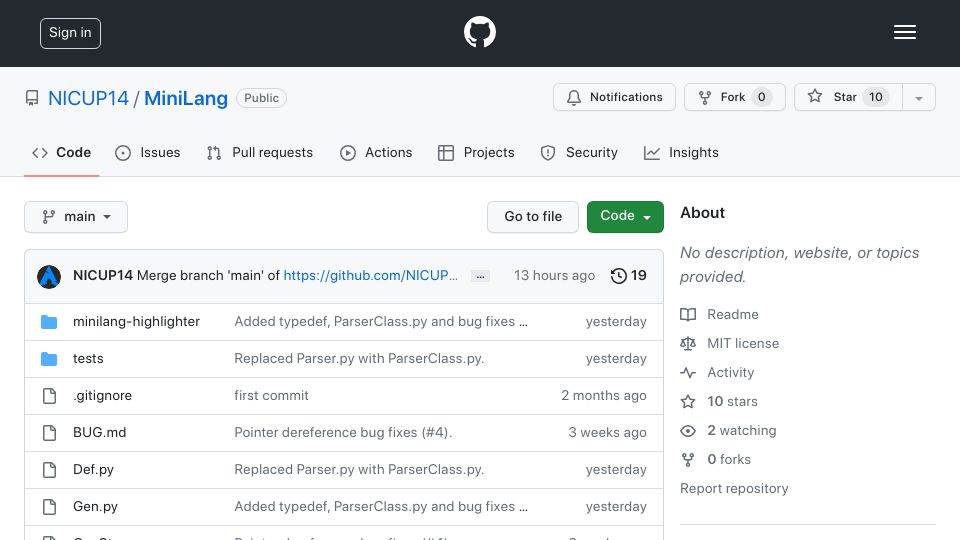Screen dimensions: 960x540
Task: Open the Def.py file
Action: coord(93,470)
